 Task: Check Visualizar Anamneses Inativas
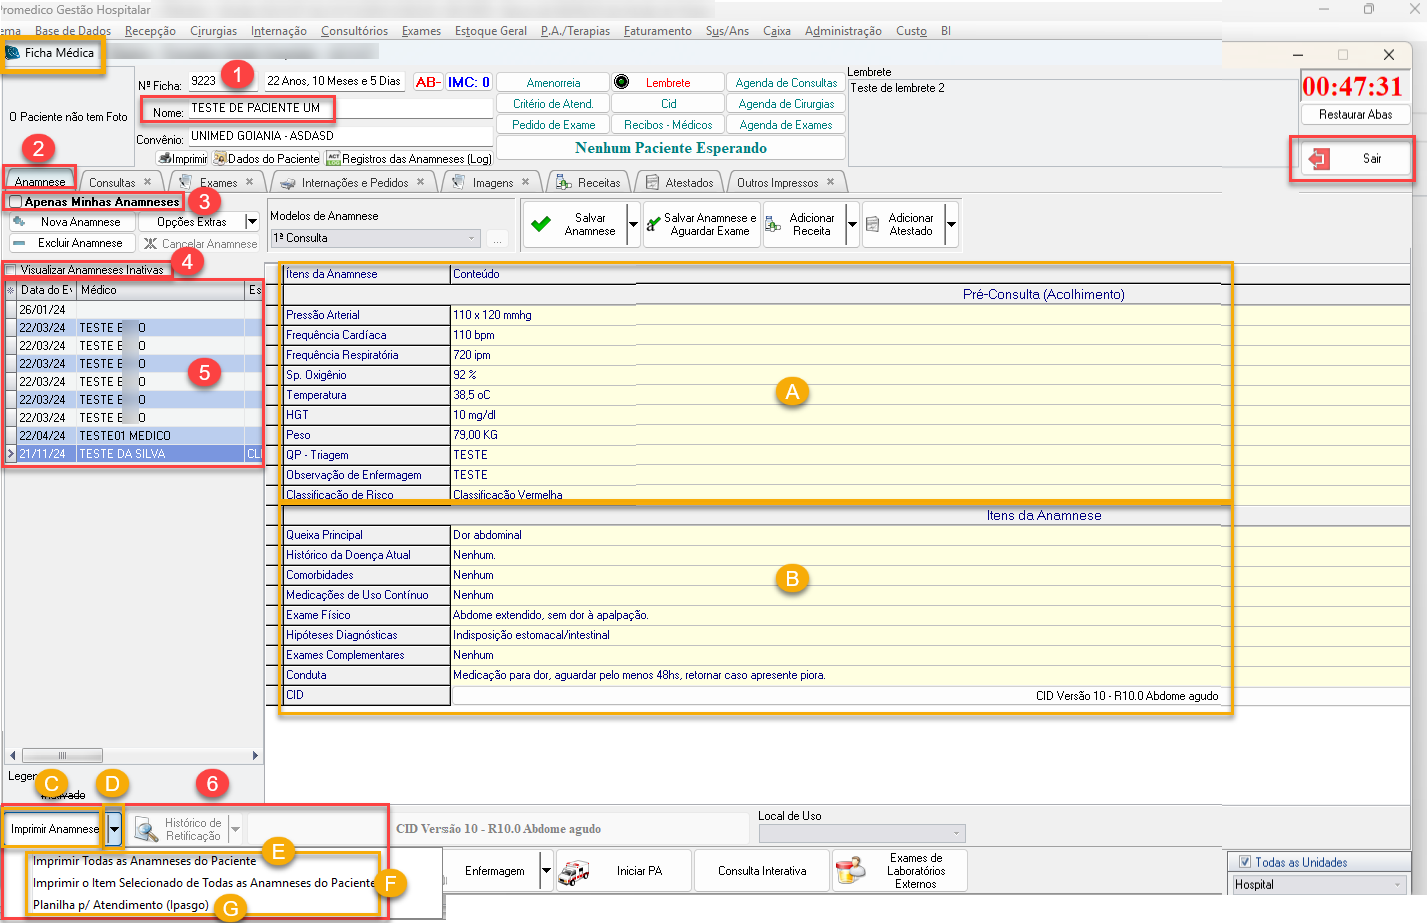coord(11,270)
